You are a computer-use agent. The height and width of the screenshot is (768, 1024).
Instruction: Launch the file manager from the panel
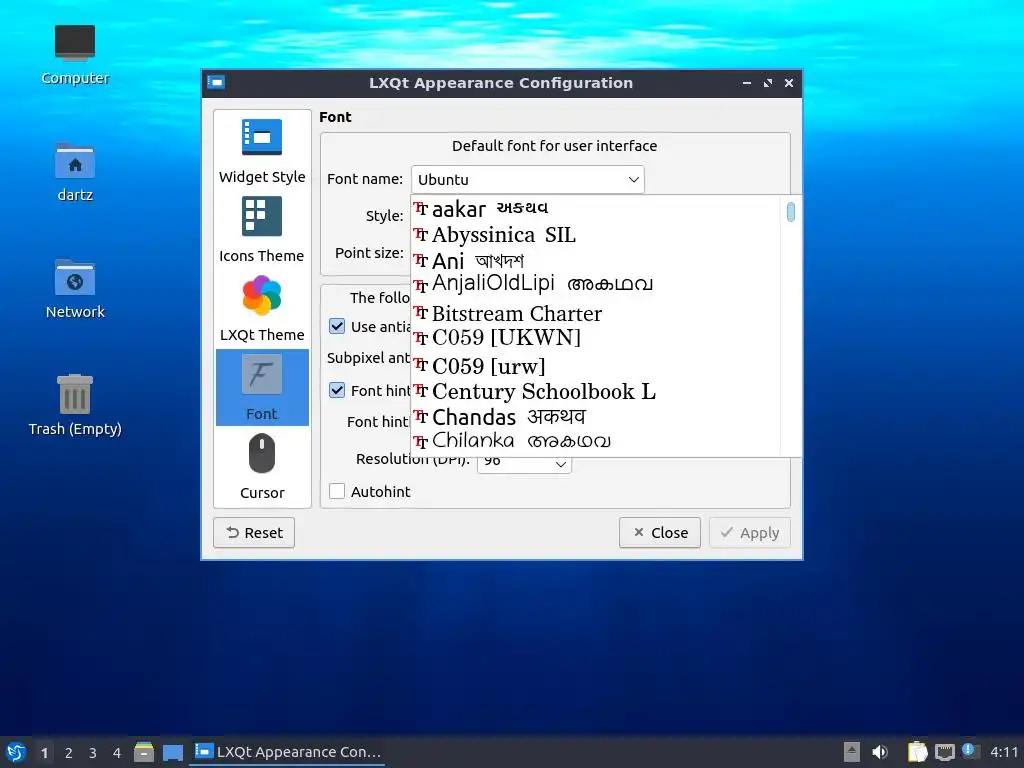(x=144, y=752)
